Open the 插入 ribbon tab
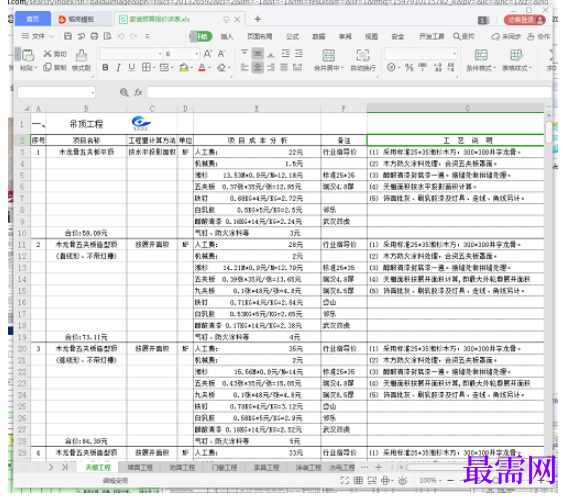This screenshot has width=575, height=501. 227,36
